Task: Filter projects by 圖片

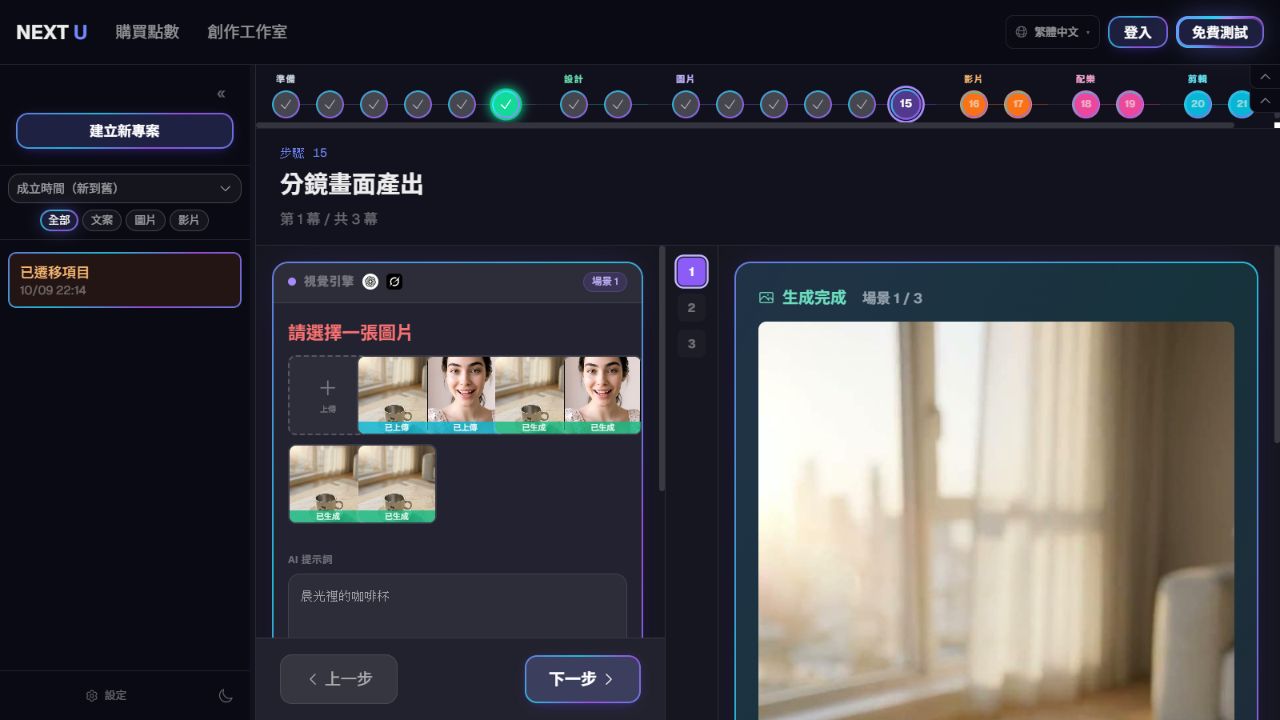Action: 145,220
